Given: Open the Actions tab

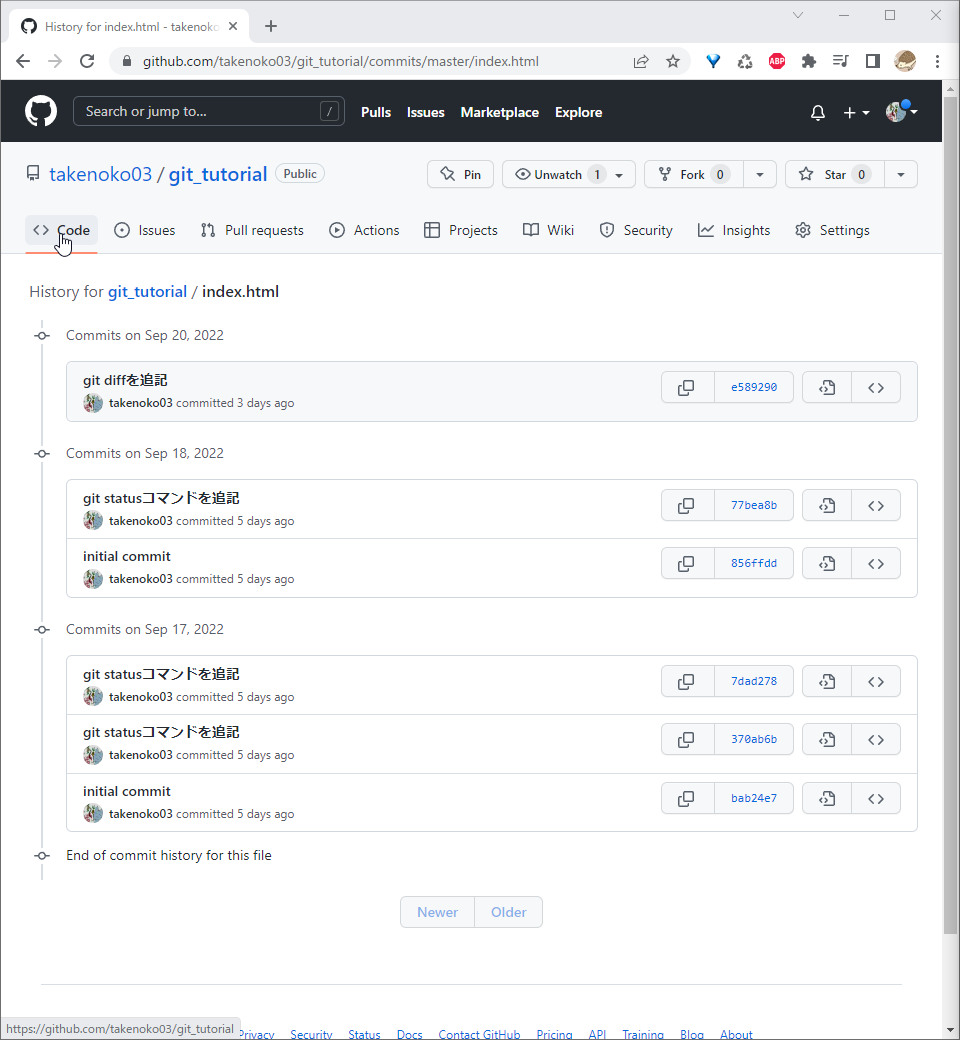Looking at the screenshot, I should pyautogui.click(x=364, y=230).
